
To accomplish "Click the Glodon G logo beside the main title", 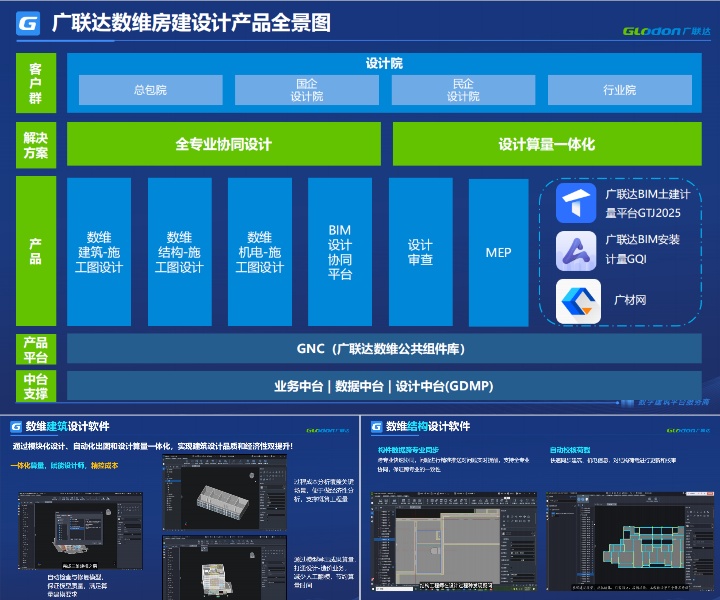I will 28,23.
